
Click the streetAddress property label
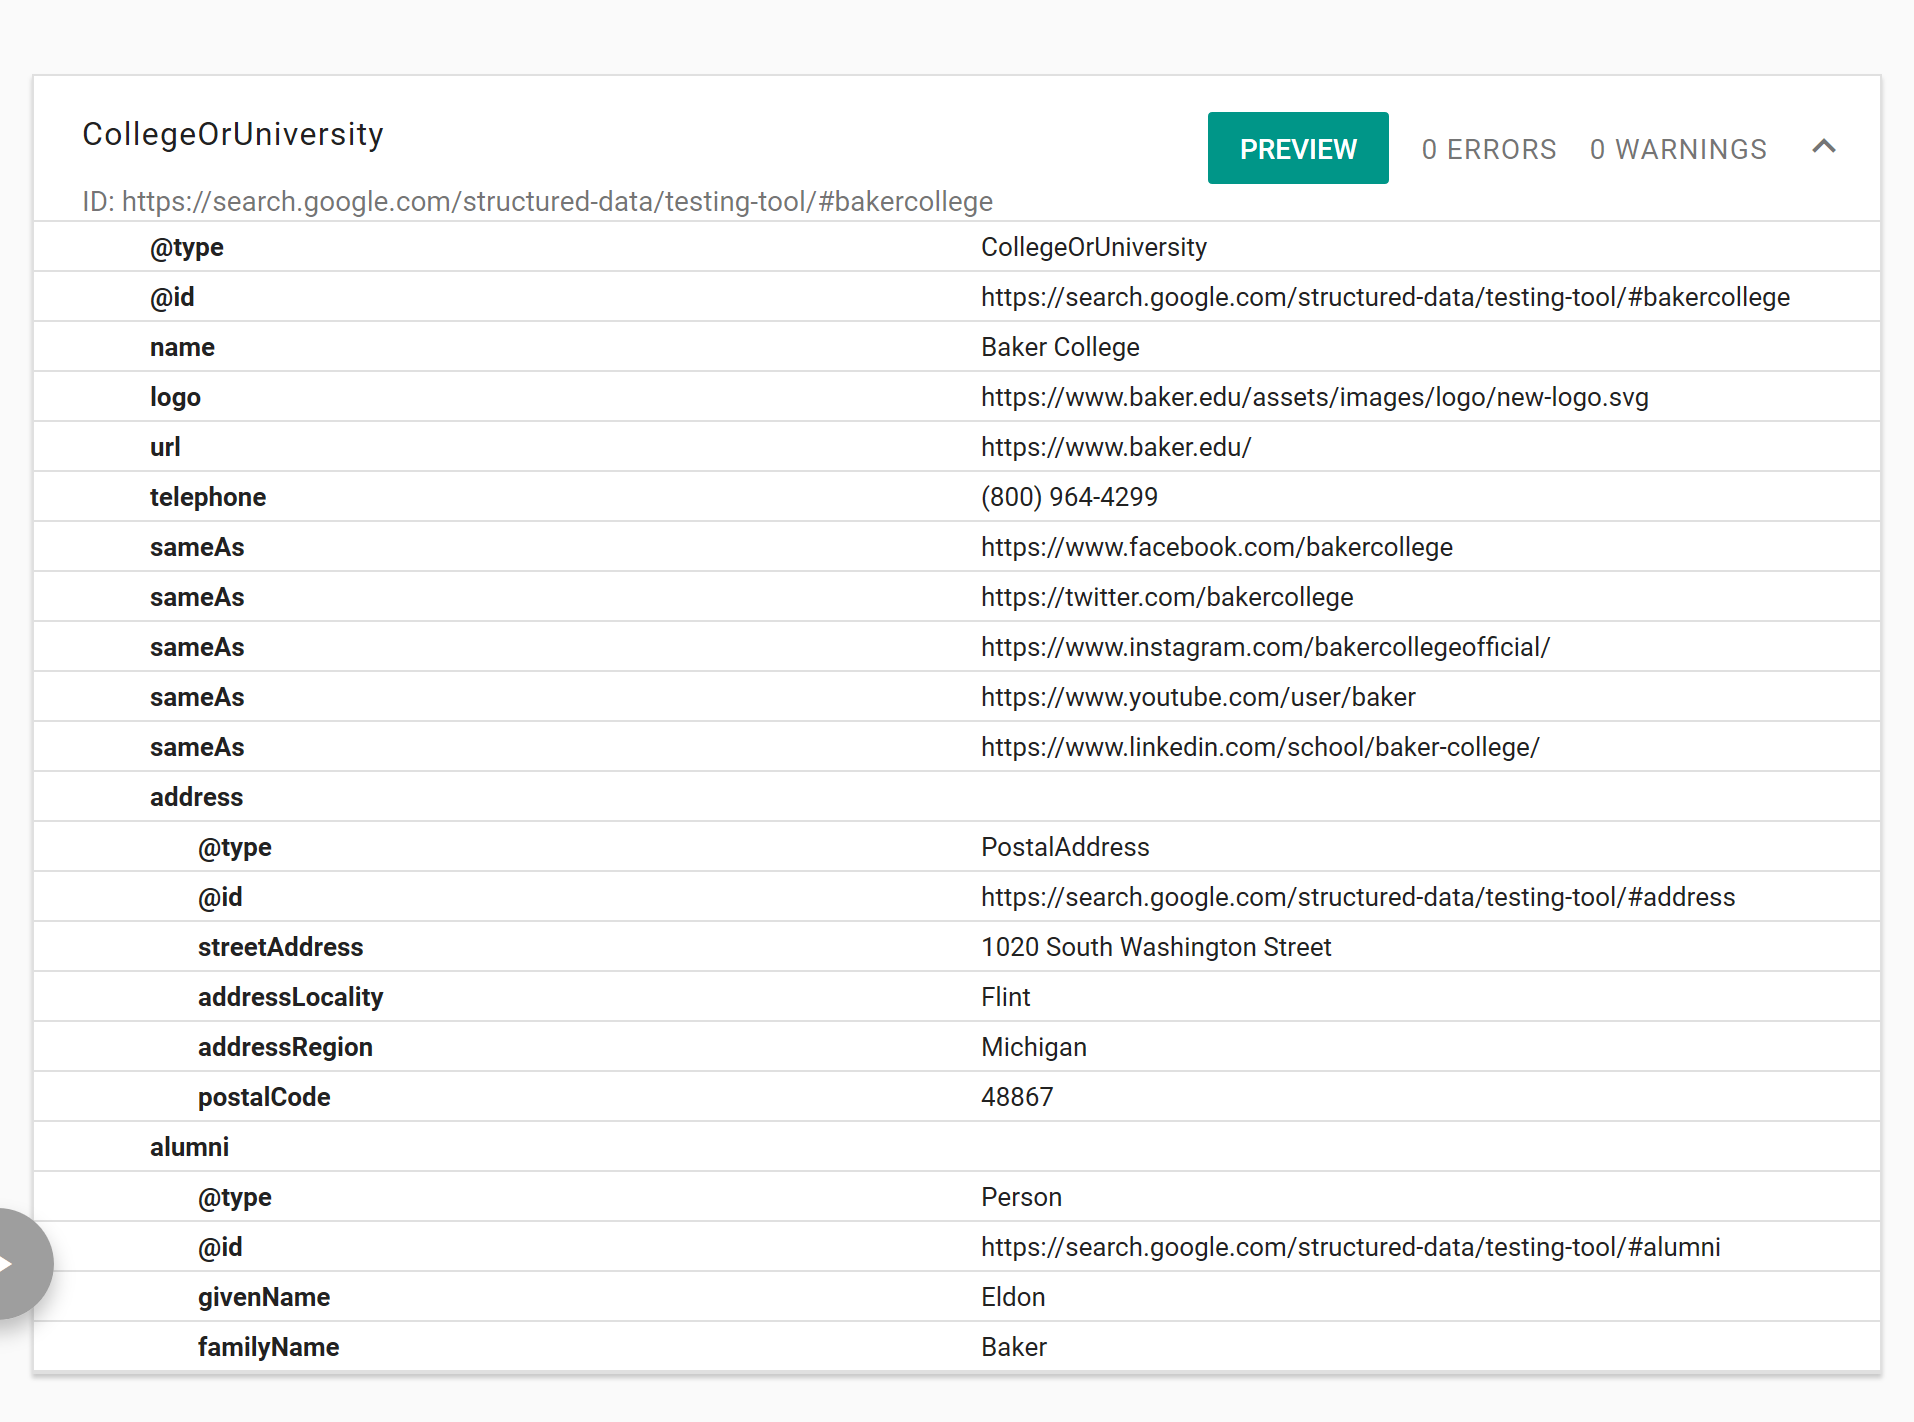pyautogui.click(x=280, y=947)
